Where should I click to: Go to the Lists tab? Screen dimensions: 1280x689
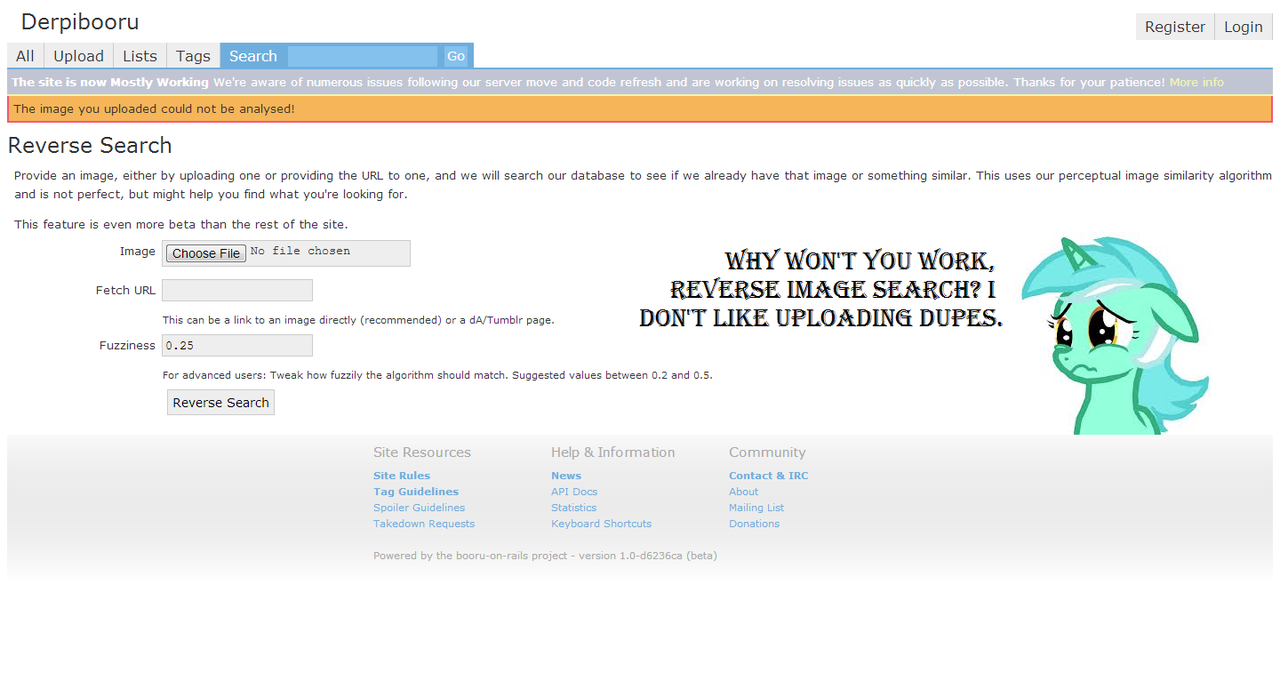pos(139,56)
